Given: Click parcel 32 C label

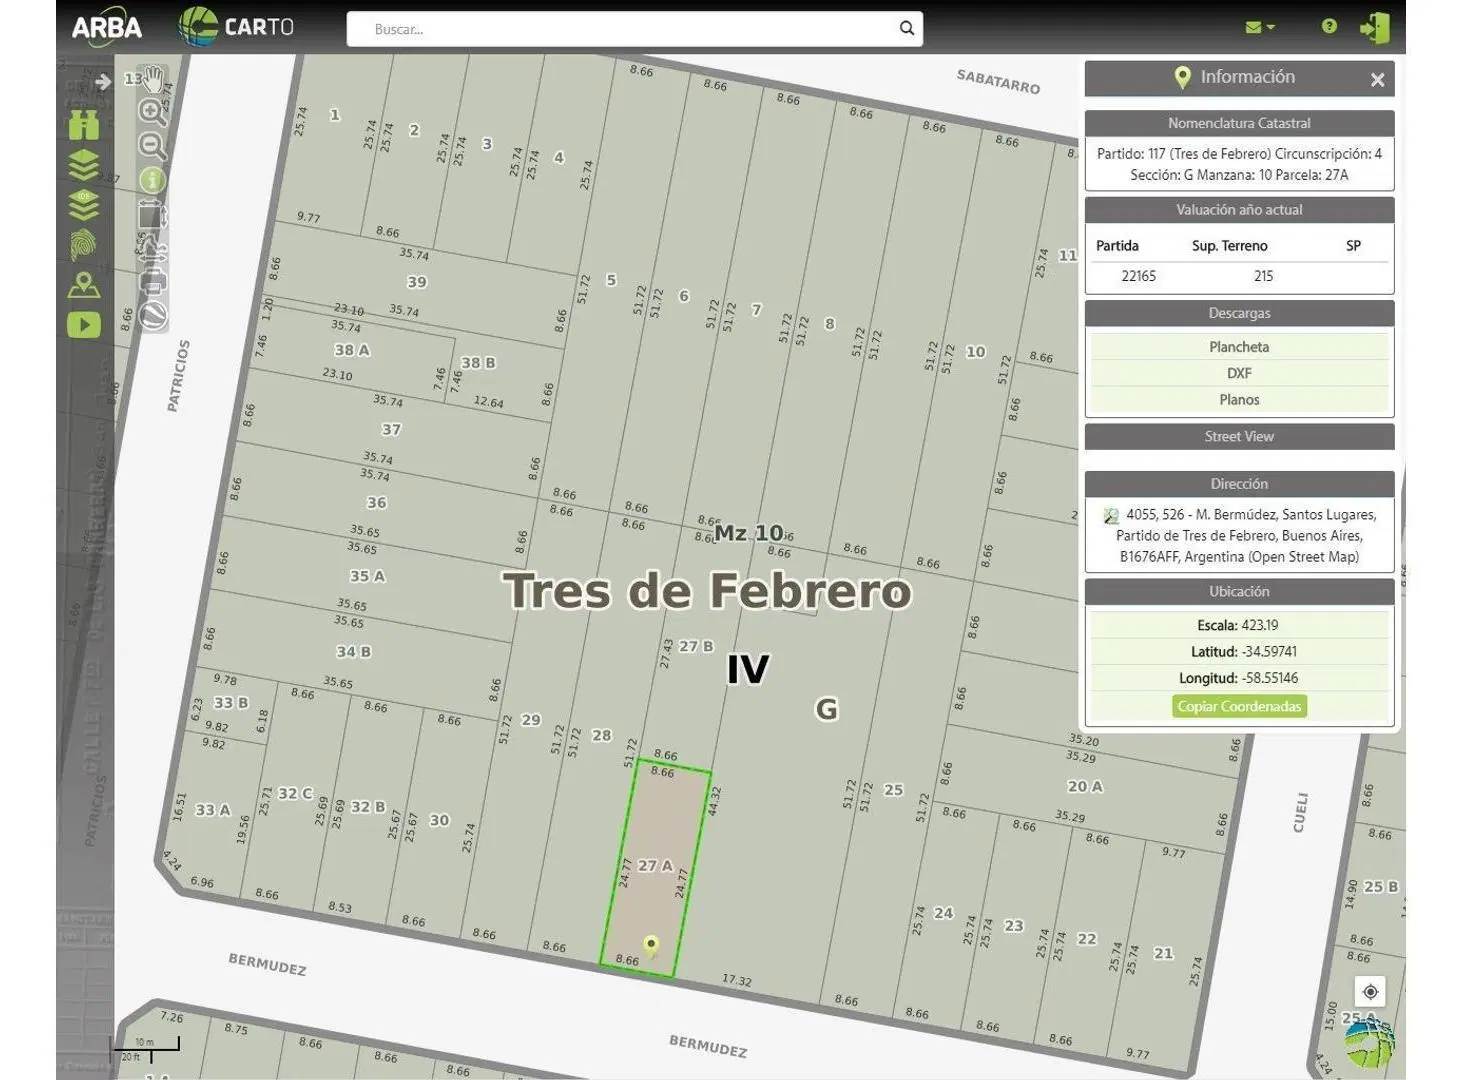Looking at the screenshot, I should coord(295,793).
